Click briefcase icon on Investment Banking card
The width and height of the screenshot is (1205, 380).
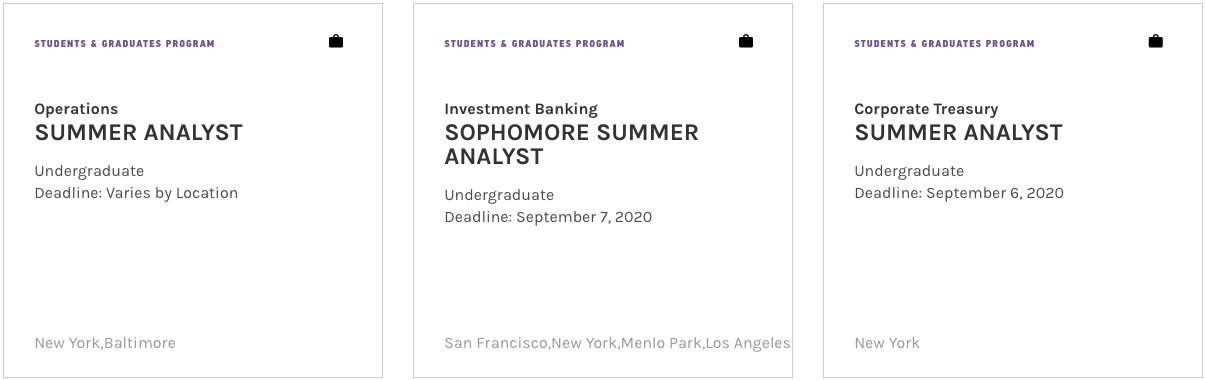(x=746, y=41)
